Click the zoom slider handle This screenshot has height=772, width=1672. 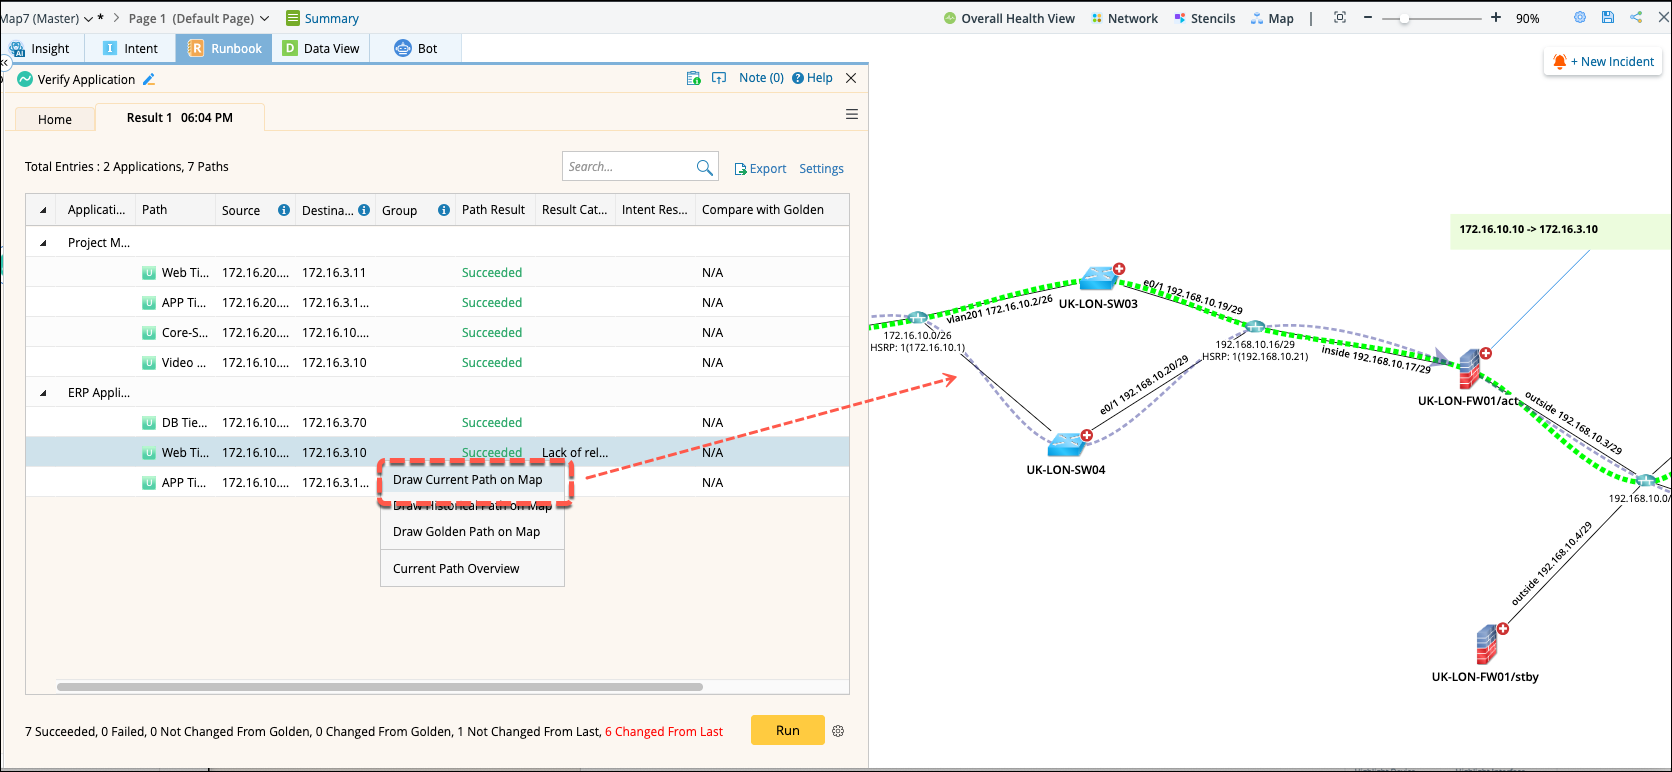[1404, 18]
